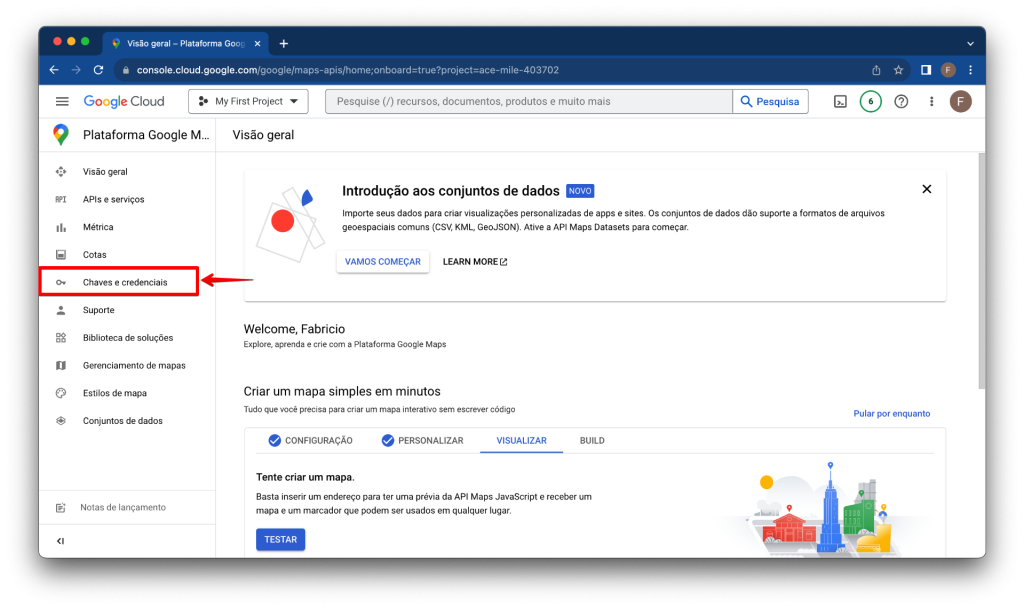The height and width of the screenshot is (609, 1024).
Task: Click the share page icon in address bar
Action: click(x=876, y=70)
